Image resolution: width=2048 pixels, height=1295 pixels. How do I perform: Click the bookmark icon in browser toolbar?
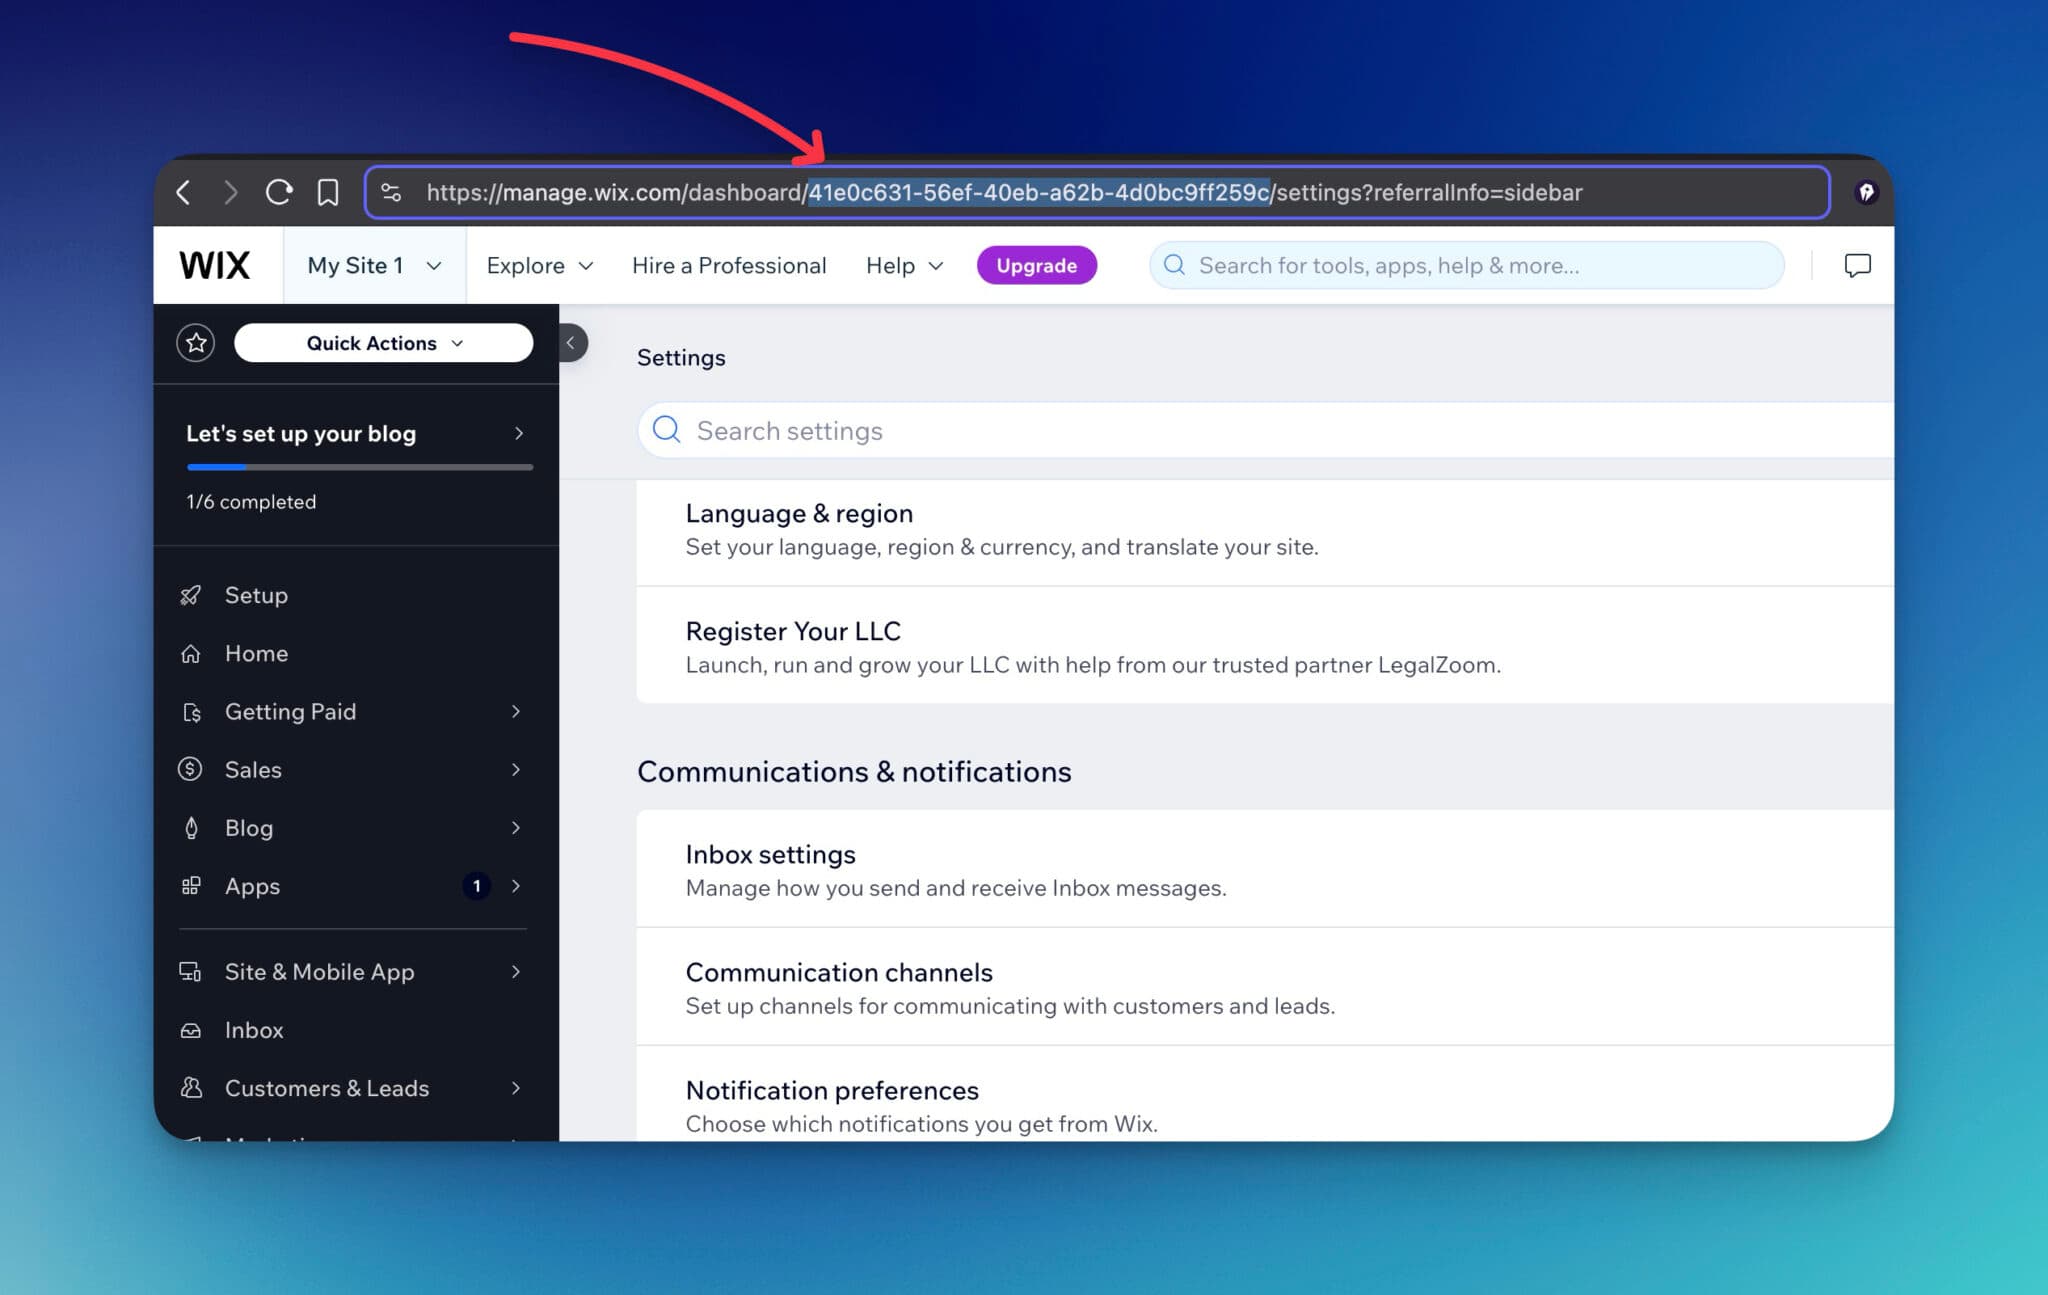327,192
